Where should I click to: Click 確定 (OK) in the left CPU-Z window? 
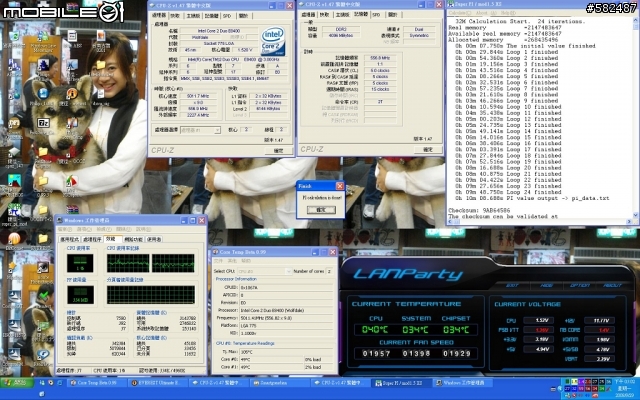(x=278, y=151)
